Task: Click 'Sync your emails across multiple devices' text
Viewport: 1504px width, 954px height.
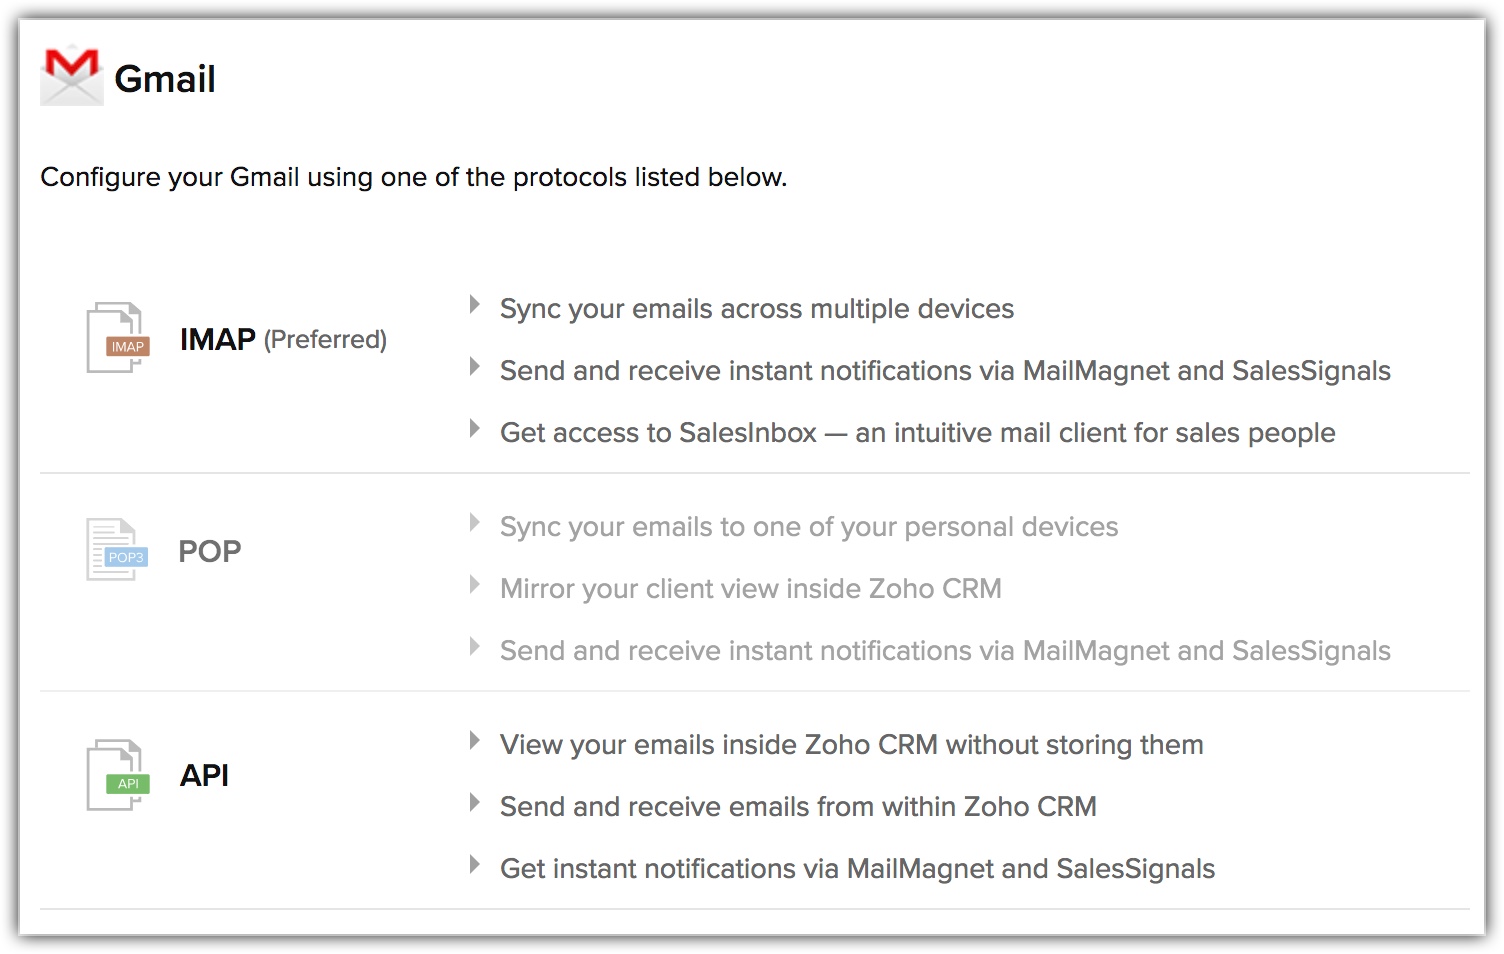Action: tap(756, 309)
